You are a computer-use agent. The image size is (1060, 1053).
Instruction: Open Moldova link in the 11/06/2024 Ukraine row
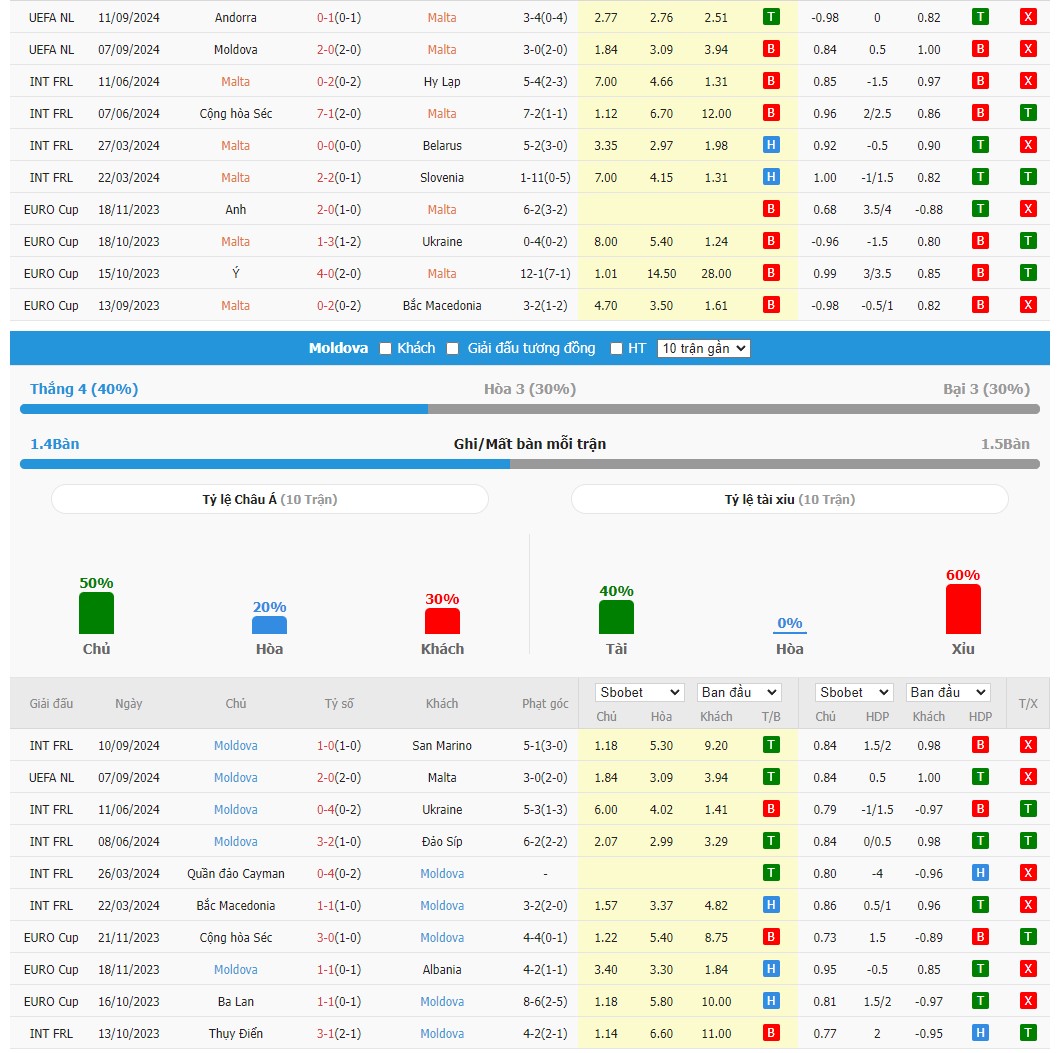[x=235, y=810]
